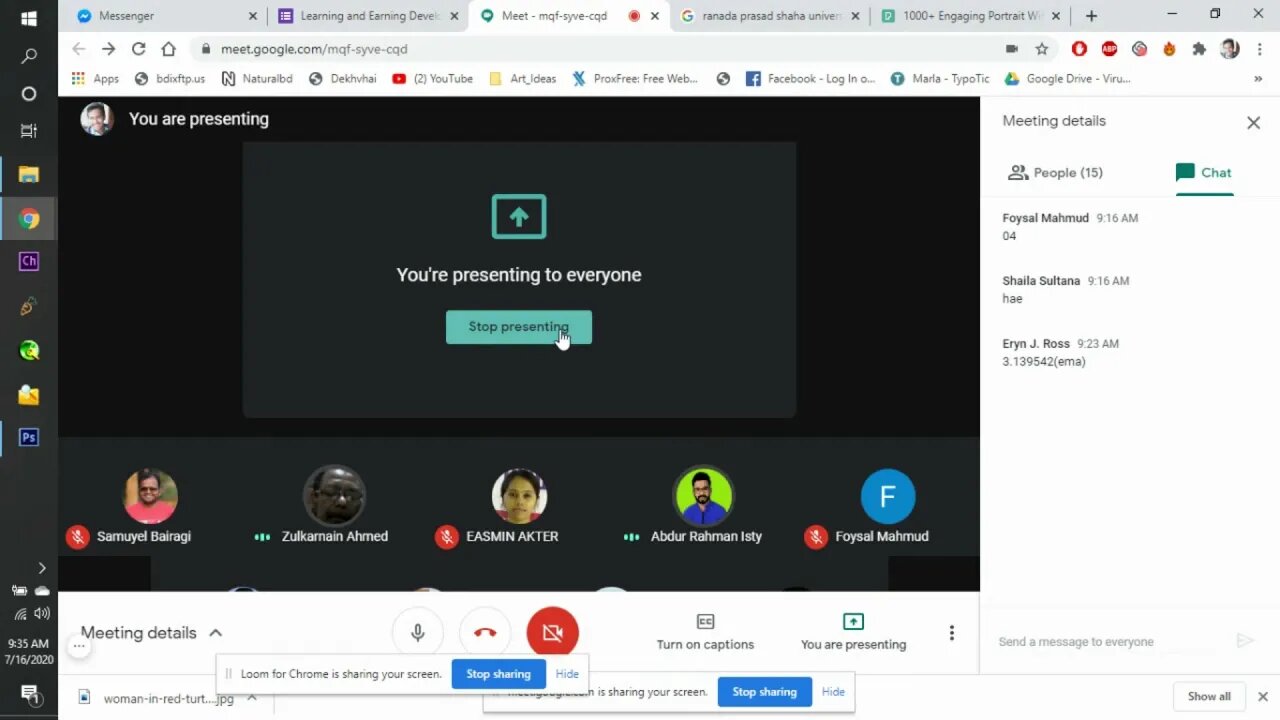Open Adobe Photoshop from the taskbar

[28, 437]
